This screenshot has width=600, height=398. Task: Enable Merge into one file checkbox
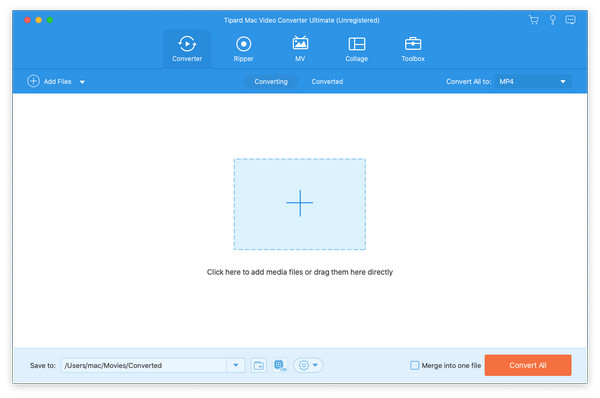[414, 365]
